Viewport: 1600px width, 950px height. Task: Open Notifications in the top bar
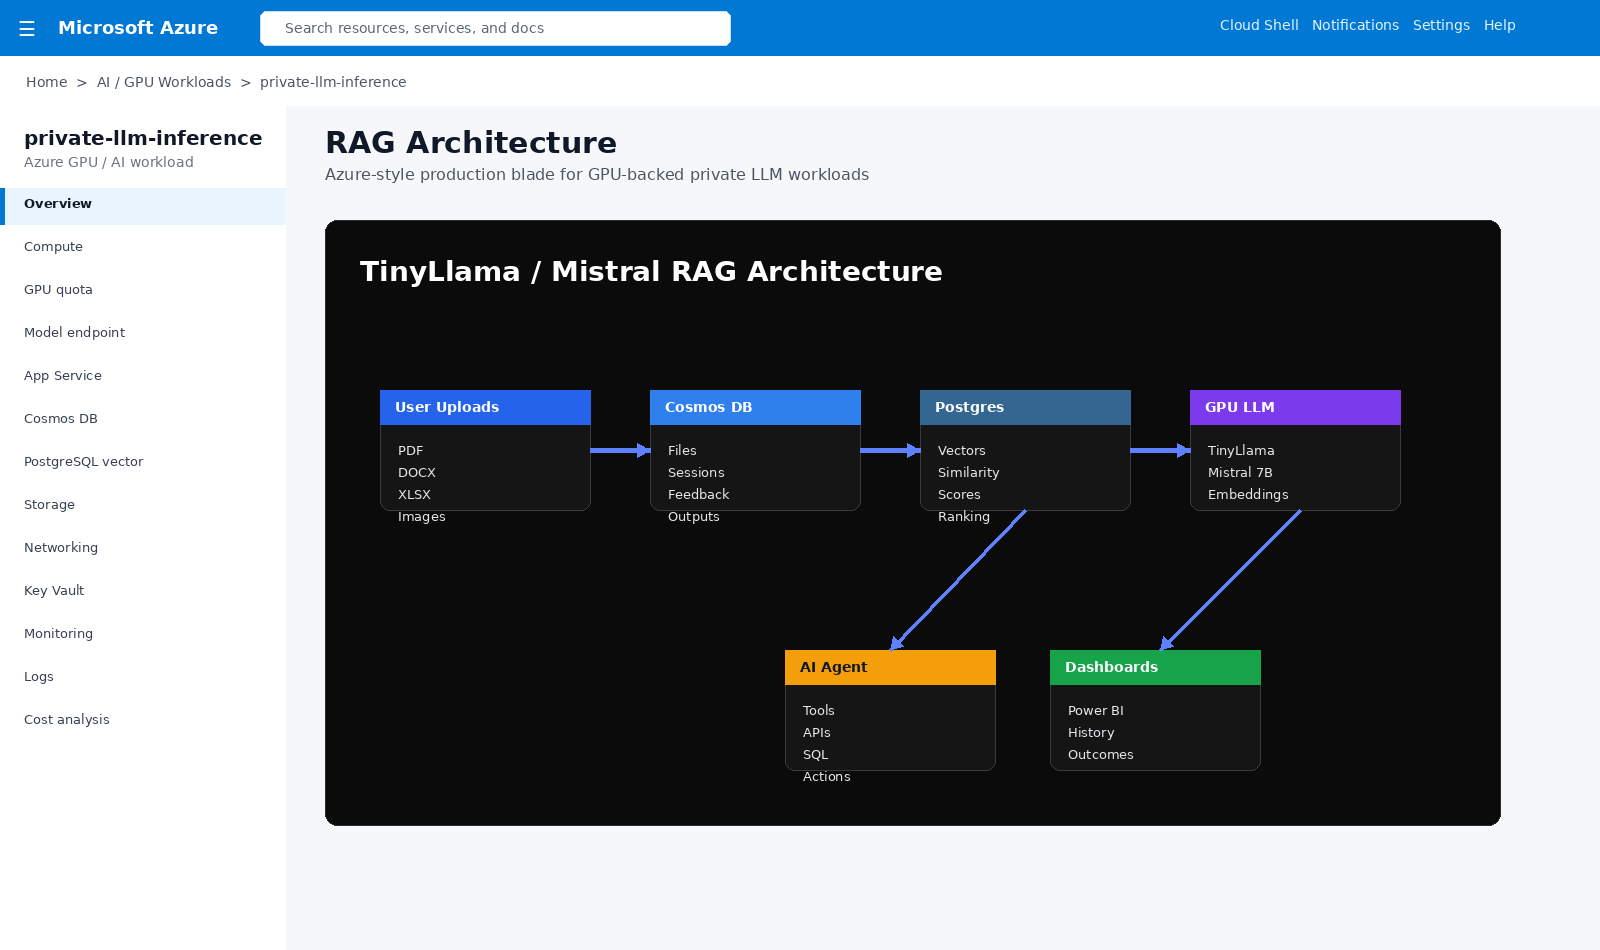click(1355, 25)
